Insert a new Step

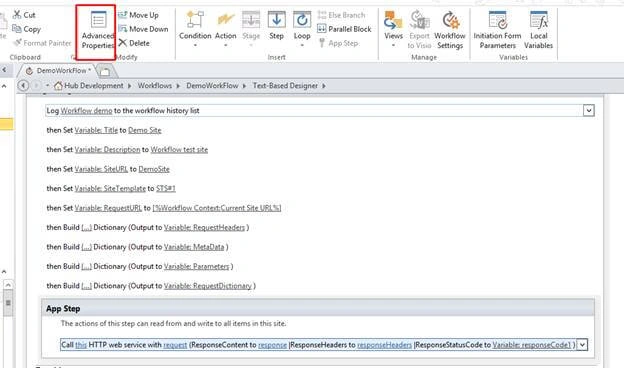pos(276,26)
